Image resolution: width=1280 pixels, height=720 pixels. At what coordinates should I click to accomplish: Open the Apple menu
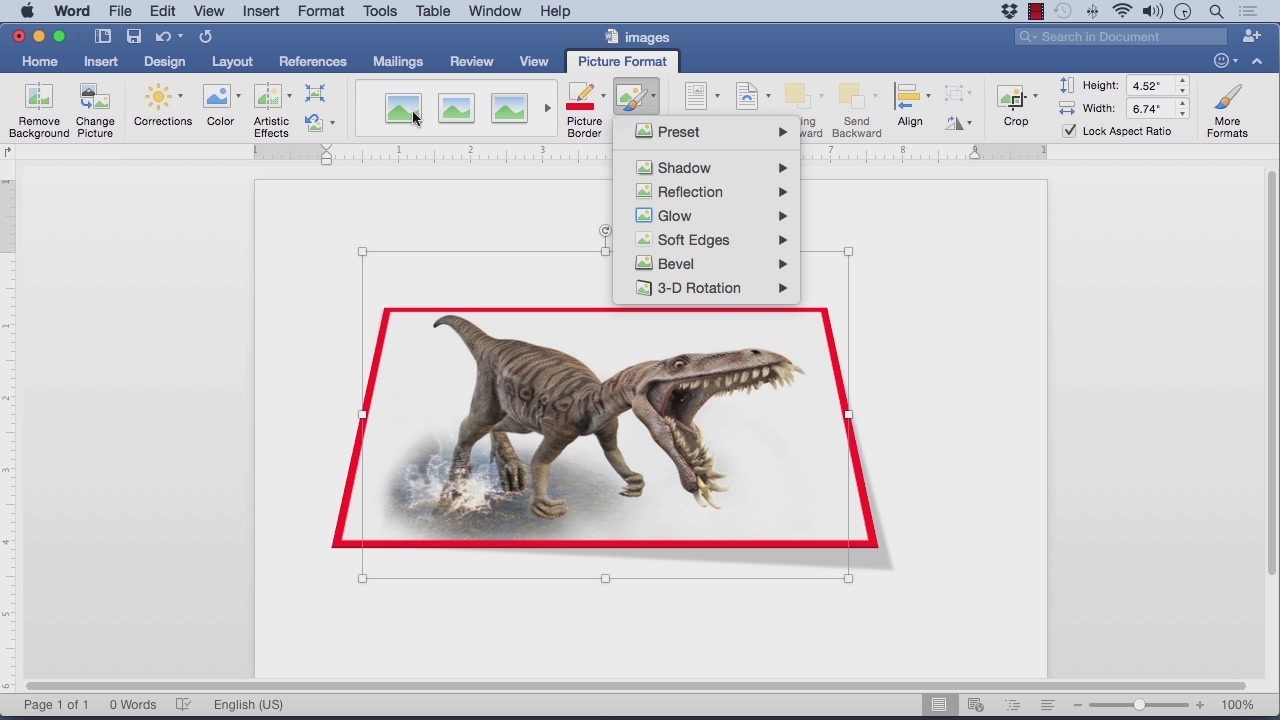27,11
